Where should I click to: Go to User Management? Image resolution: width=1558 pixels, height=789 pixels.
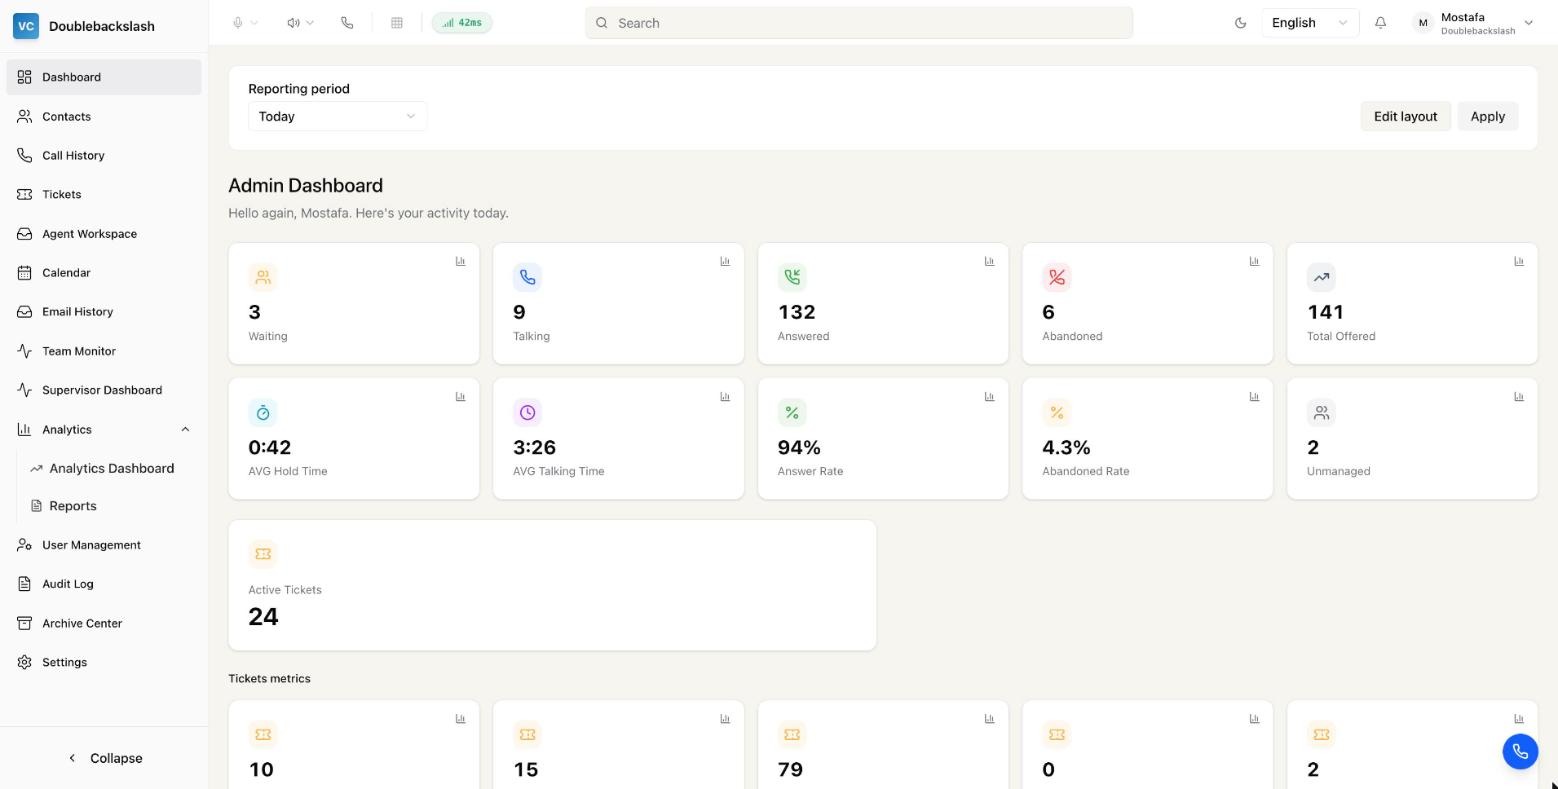click(x=104, y=545)
